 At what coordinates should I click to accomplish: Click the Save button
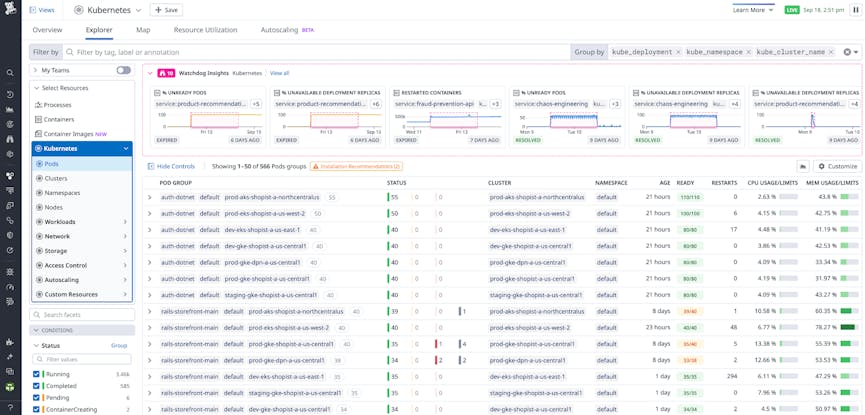point(166,10)
